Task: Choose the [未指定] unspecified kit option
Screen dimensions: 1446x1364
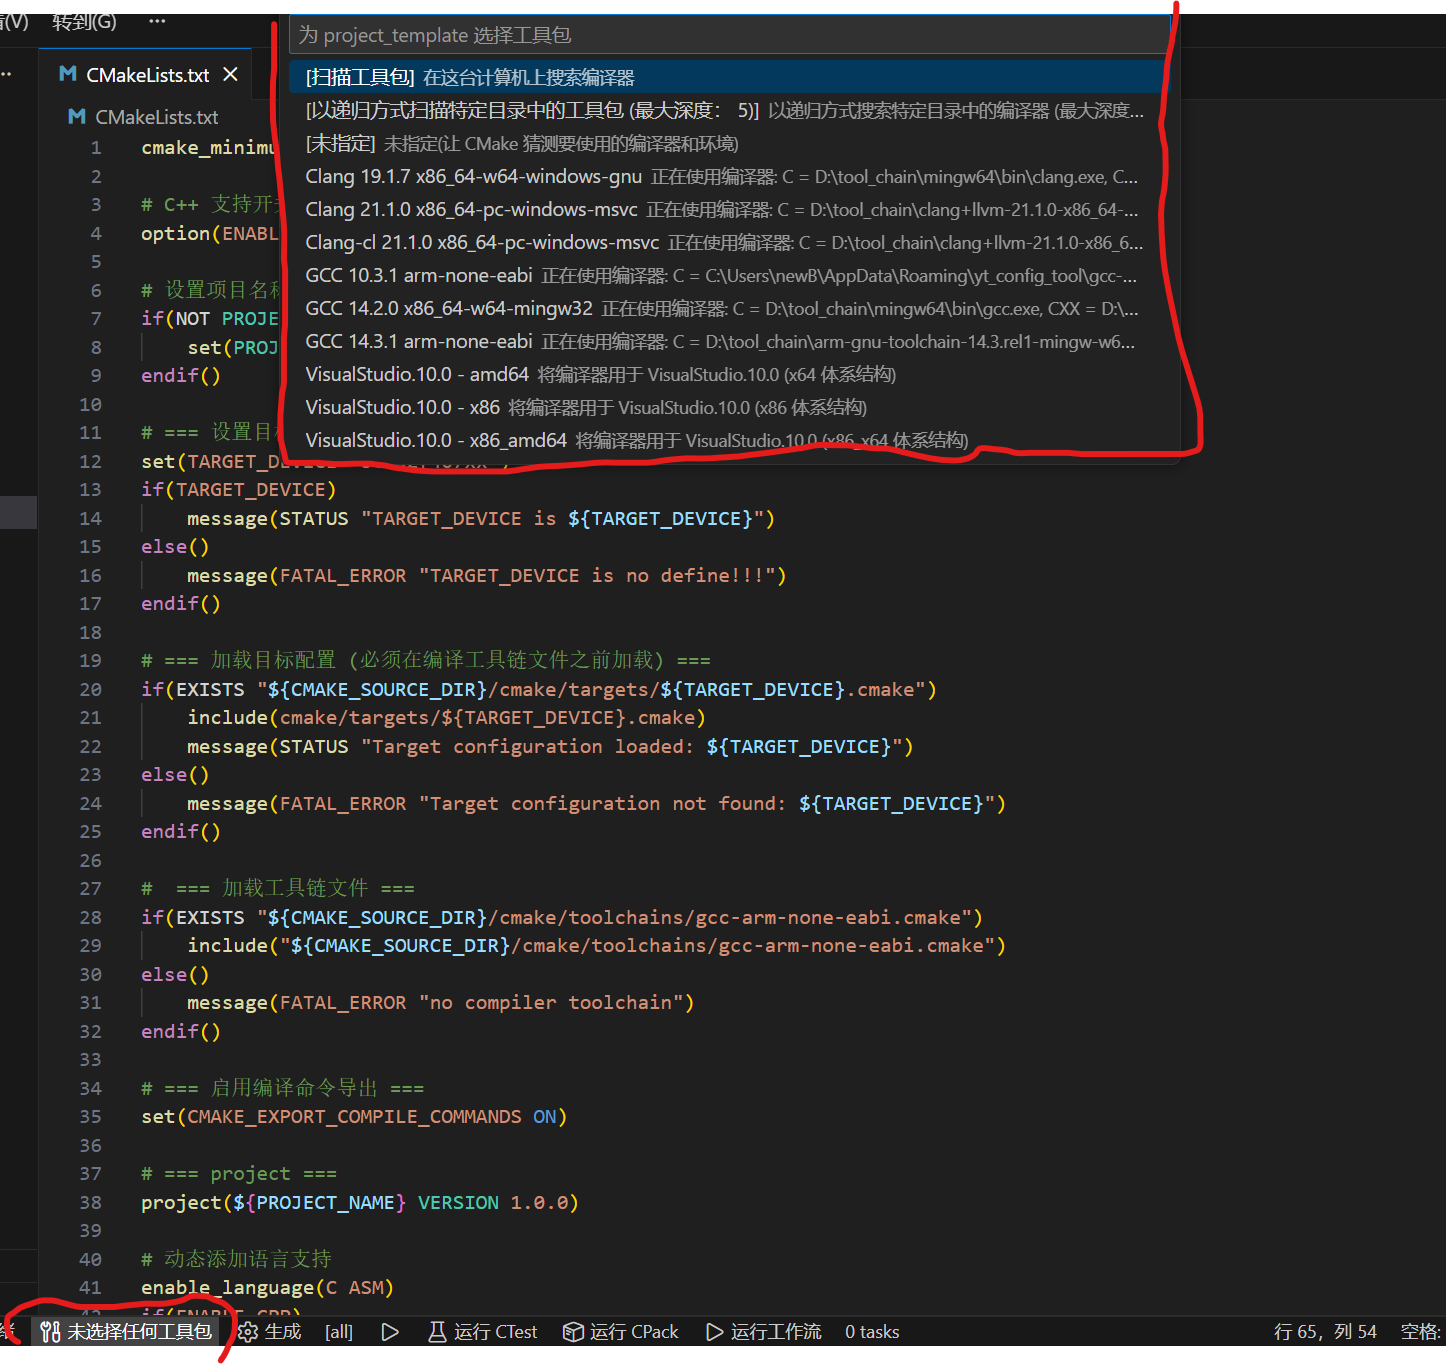Action: tap(521, 144)
